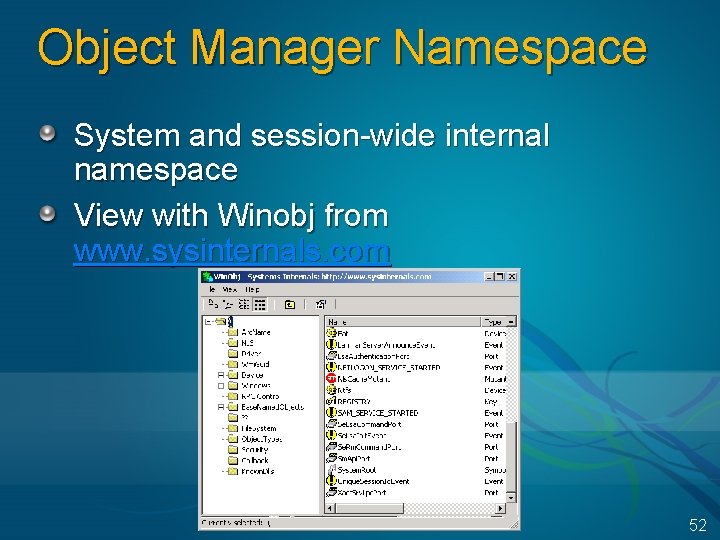Select the Windows folder in tree
Screen dimensions: 720x540
click(x=256, y=386)
